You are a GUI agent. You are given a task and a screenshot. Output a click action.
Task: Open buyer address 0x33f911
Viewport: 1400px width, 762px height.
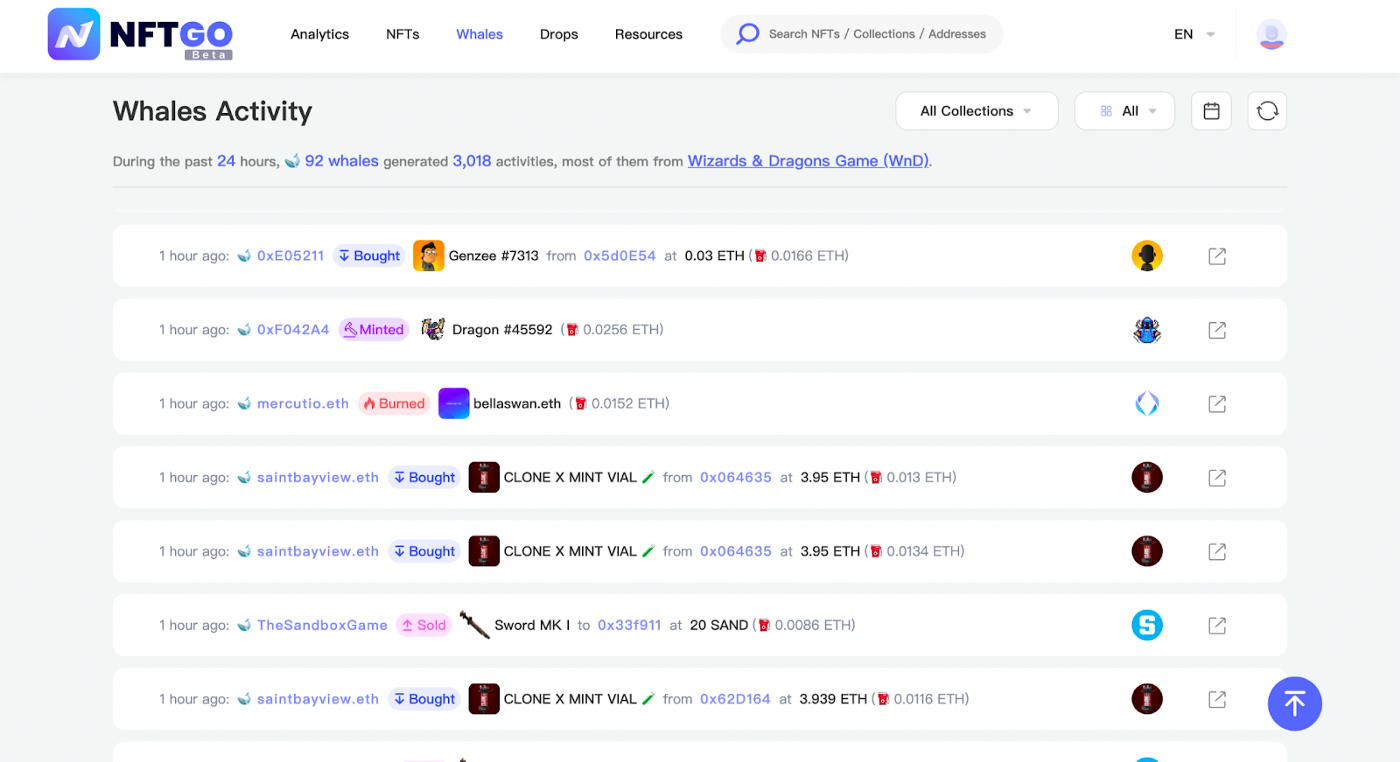[629, 625]
